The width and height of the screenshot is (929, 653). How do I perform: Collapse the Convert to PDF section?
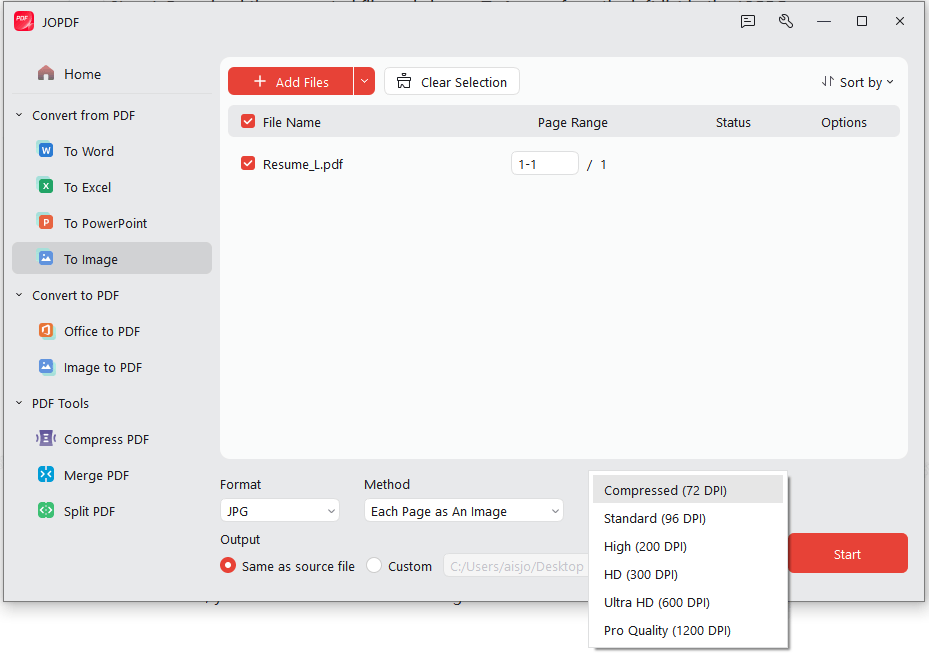pyautogui.click(x=19, y=295)
